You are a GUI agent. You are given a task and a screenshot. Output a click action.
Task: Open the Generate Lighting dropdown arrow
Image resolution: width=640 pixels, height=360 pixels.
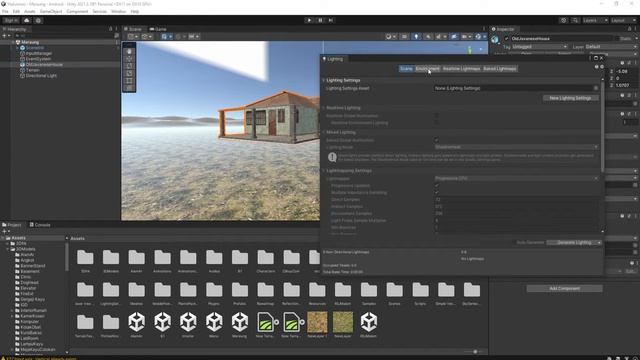click(599, 242)
